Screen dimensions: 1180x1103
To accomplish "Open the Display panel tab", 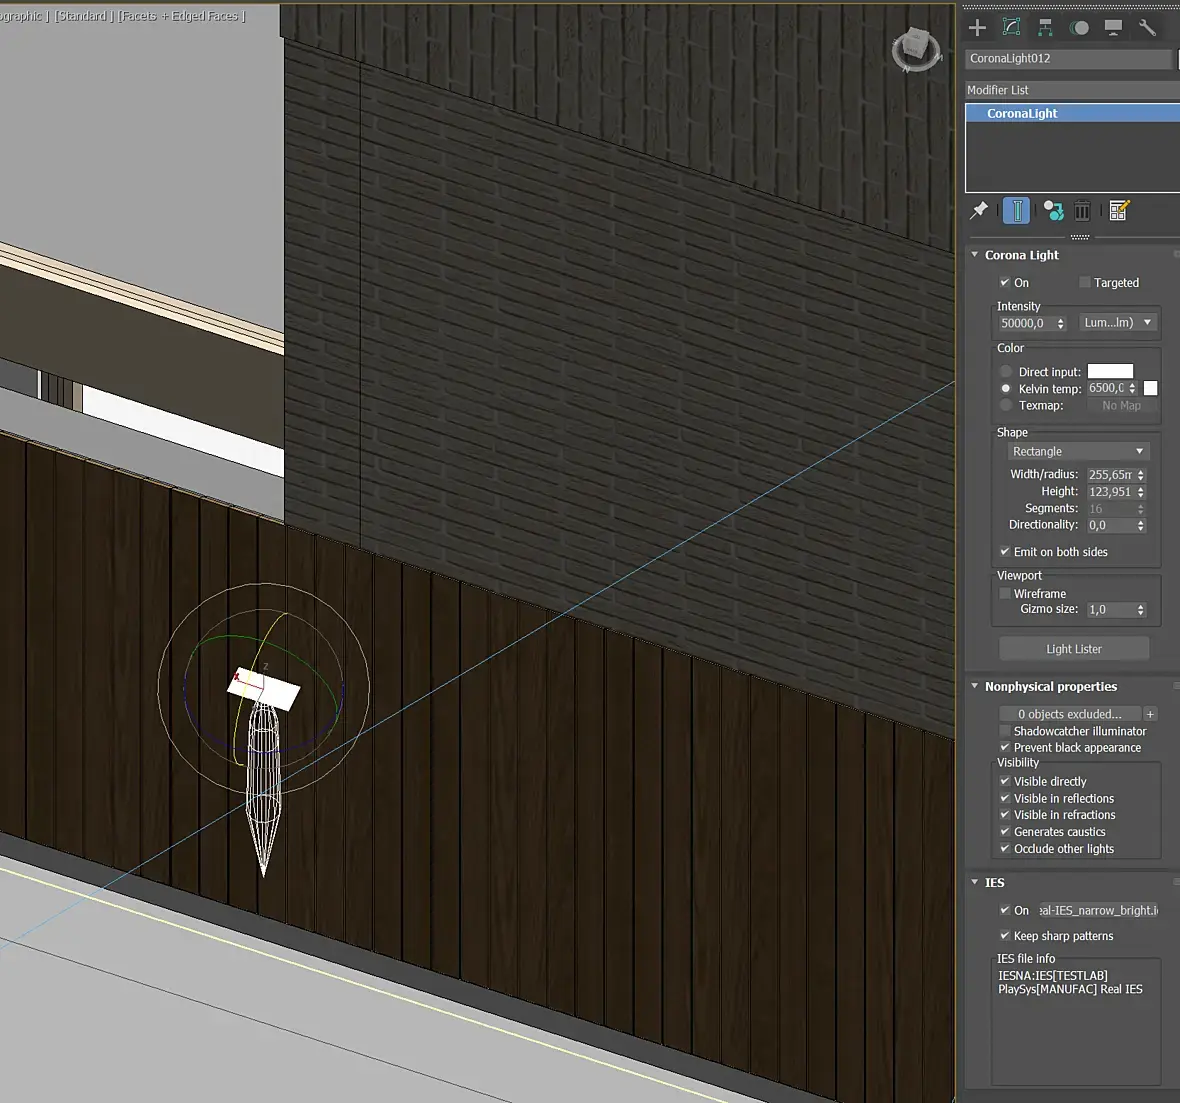I will 1113,28.
